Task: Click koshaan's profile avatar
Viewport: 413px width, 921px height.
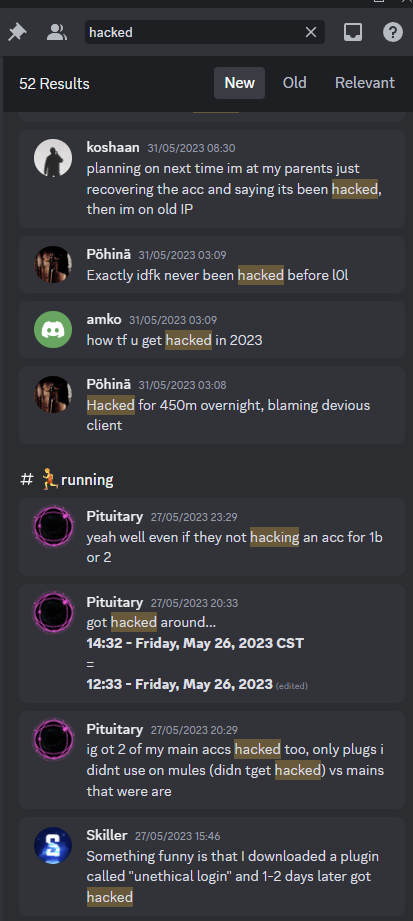Action: (x=53, y=158)
